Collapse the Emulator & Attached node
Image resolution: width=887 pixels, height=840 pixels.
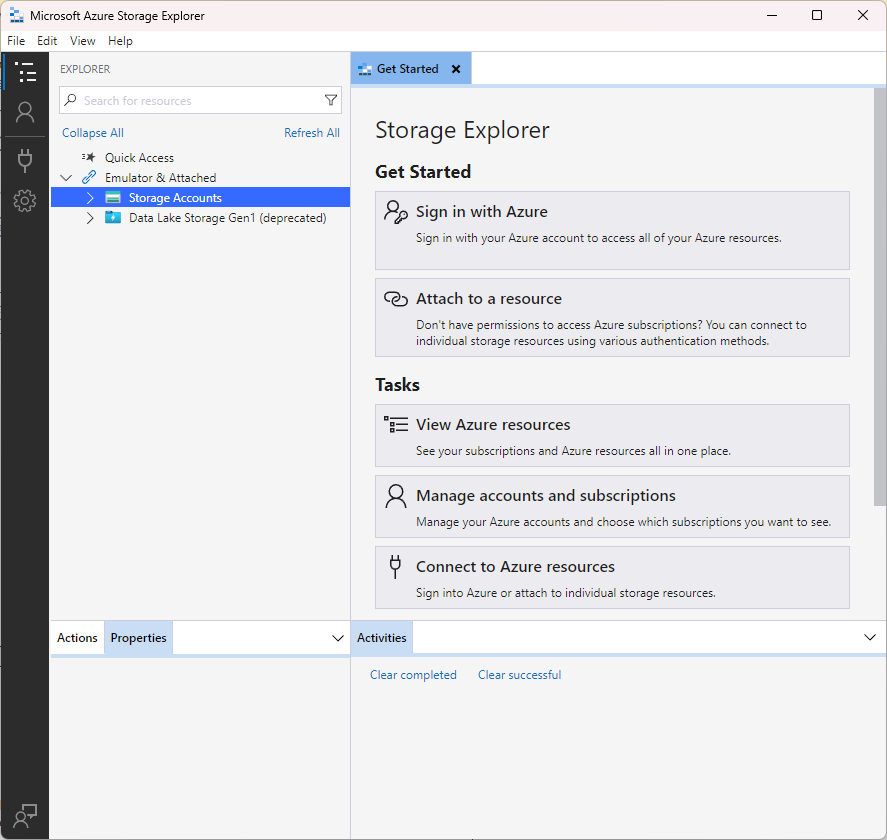click(66, 178)
